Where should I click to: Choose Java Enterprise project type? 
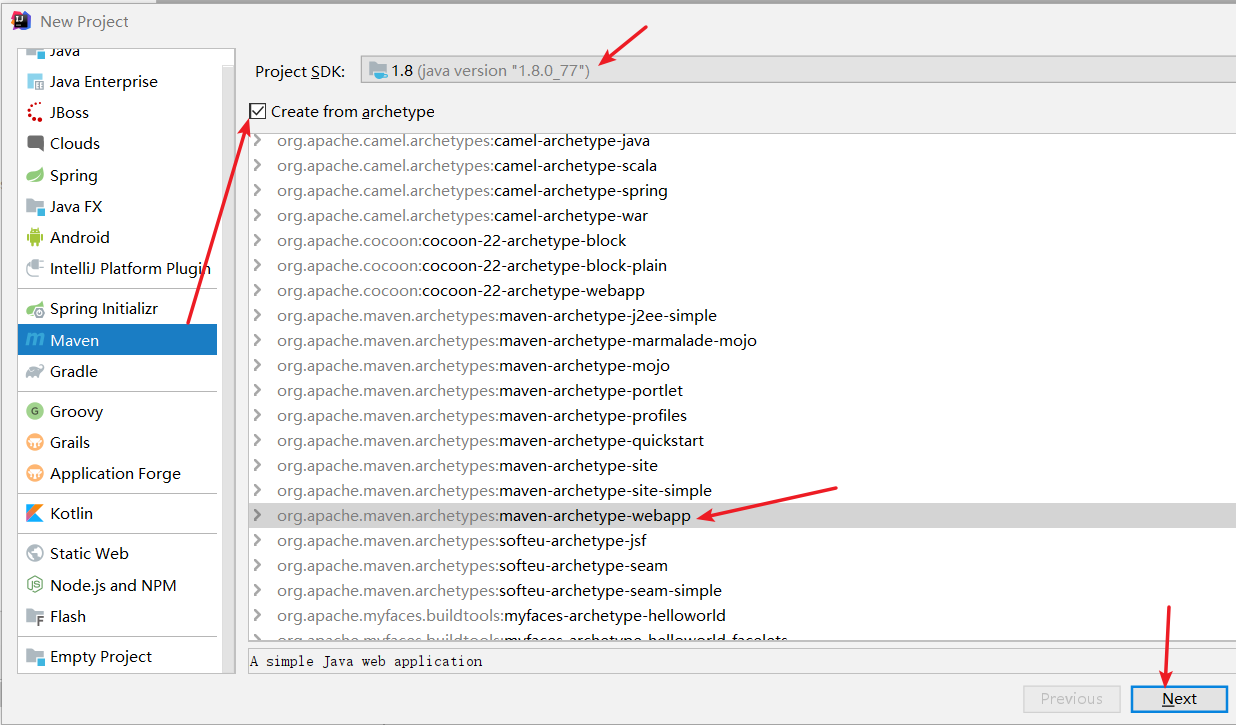(x=104, y=82)
